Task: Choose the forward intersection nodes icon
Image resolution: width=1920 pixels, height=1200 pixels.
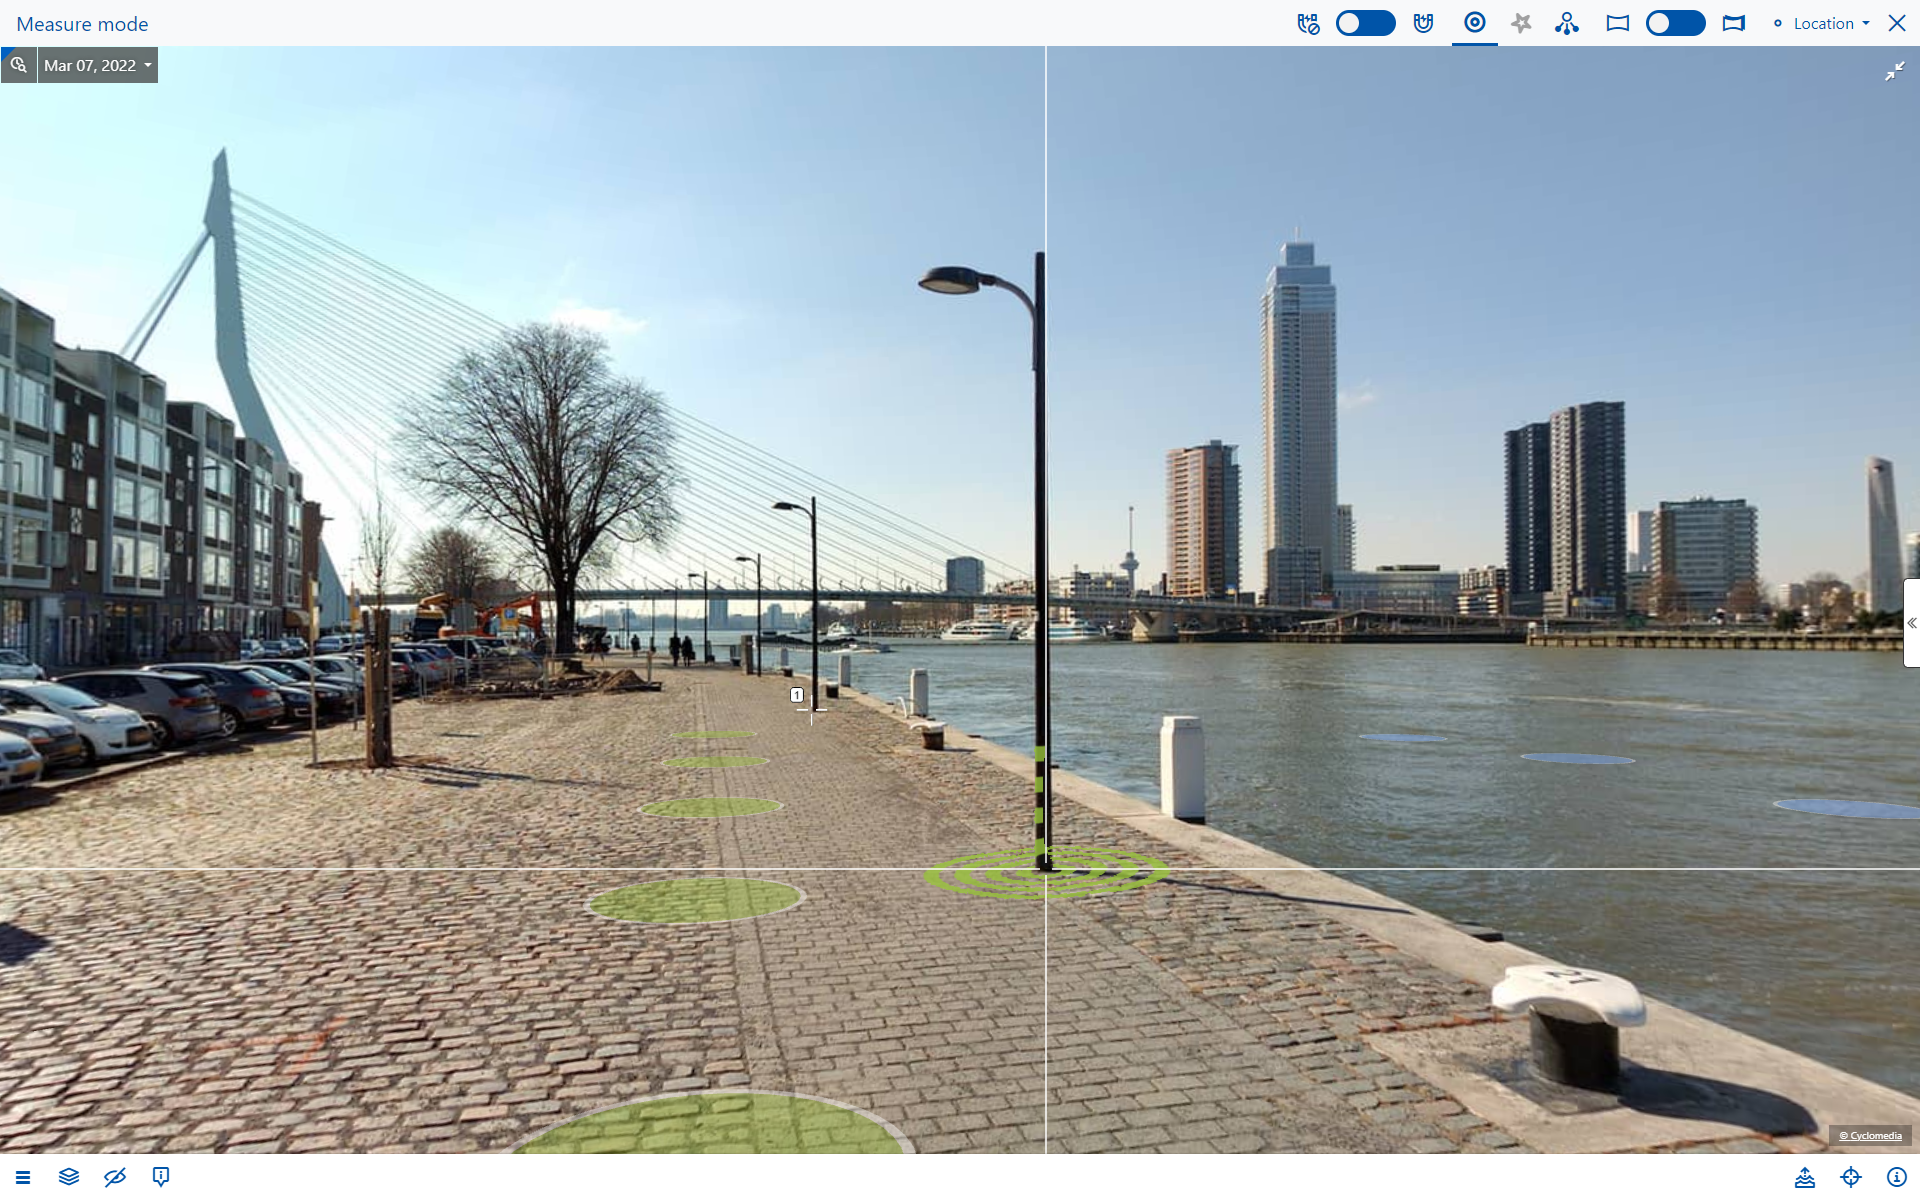Action: [1567, 23]
